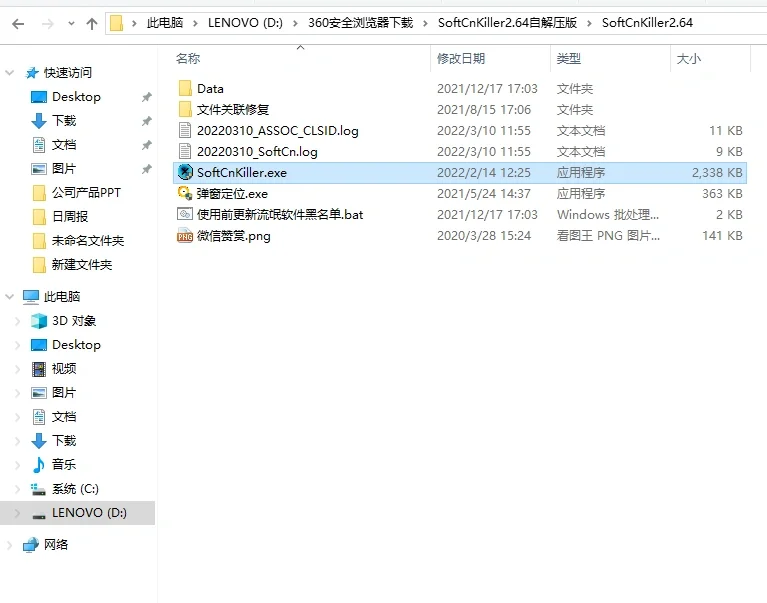The height and width of the screenshot is (603, 767).
Task: Expand the chevron before 此电脑 in the address bar
Action: pyautogui.click(x=134, y=23)
